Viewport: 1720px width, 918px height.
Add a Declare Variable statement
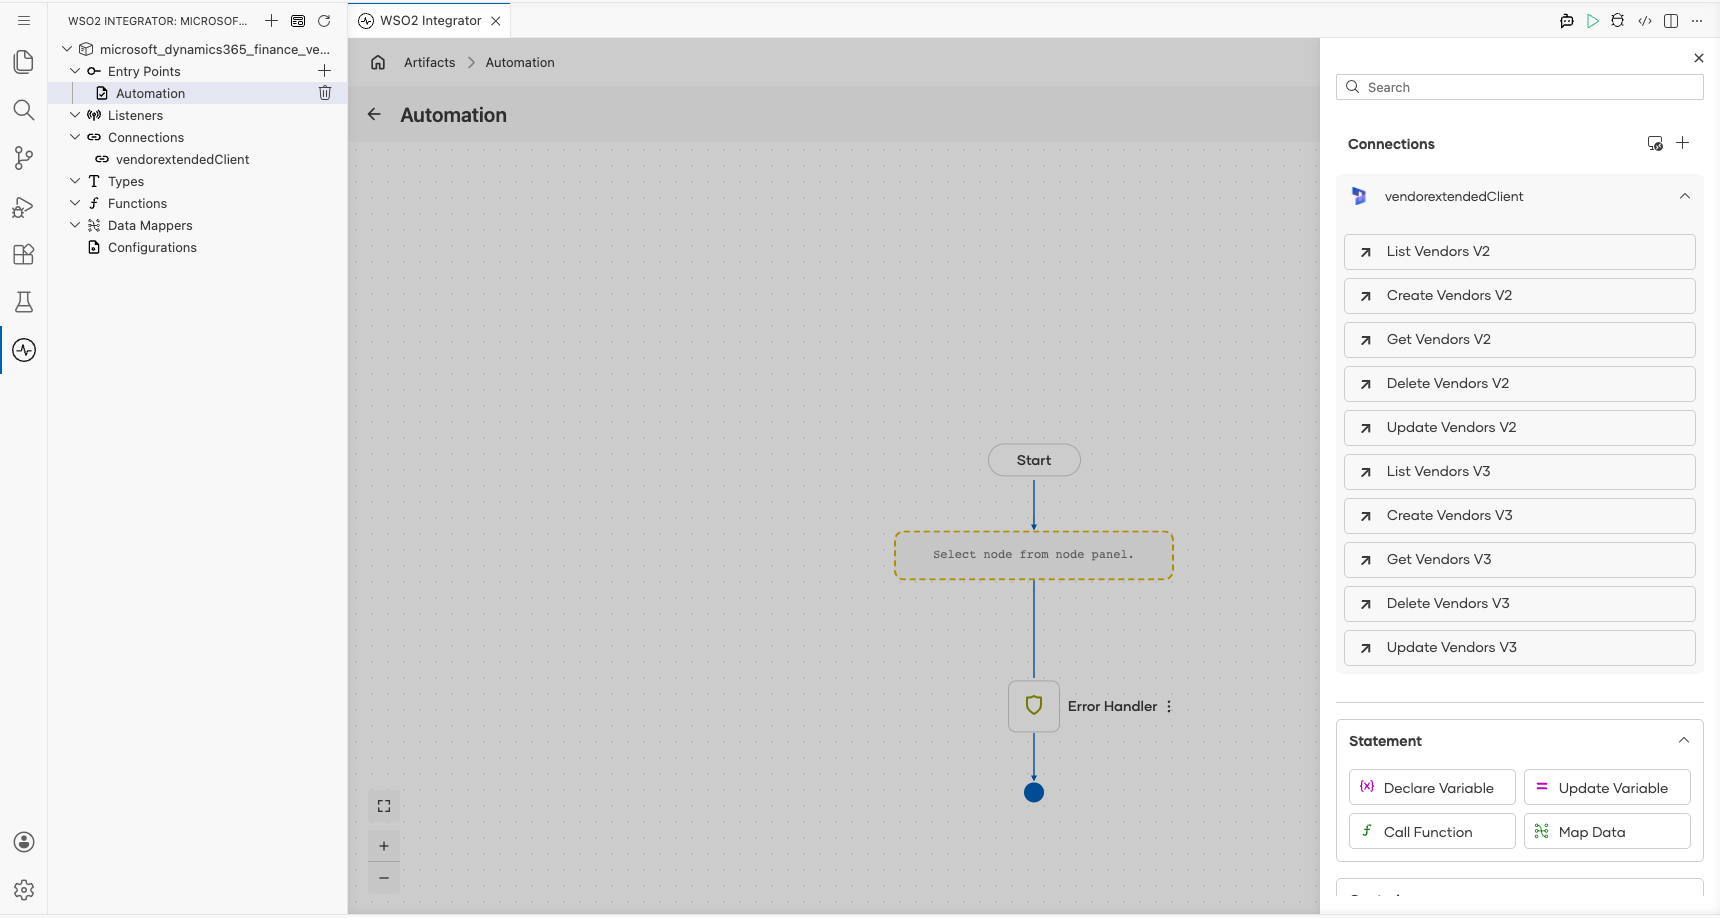point(1432,787)
